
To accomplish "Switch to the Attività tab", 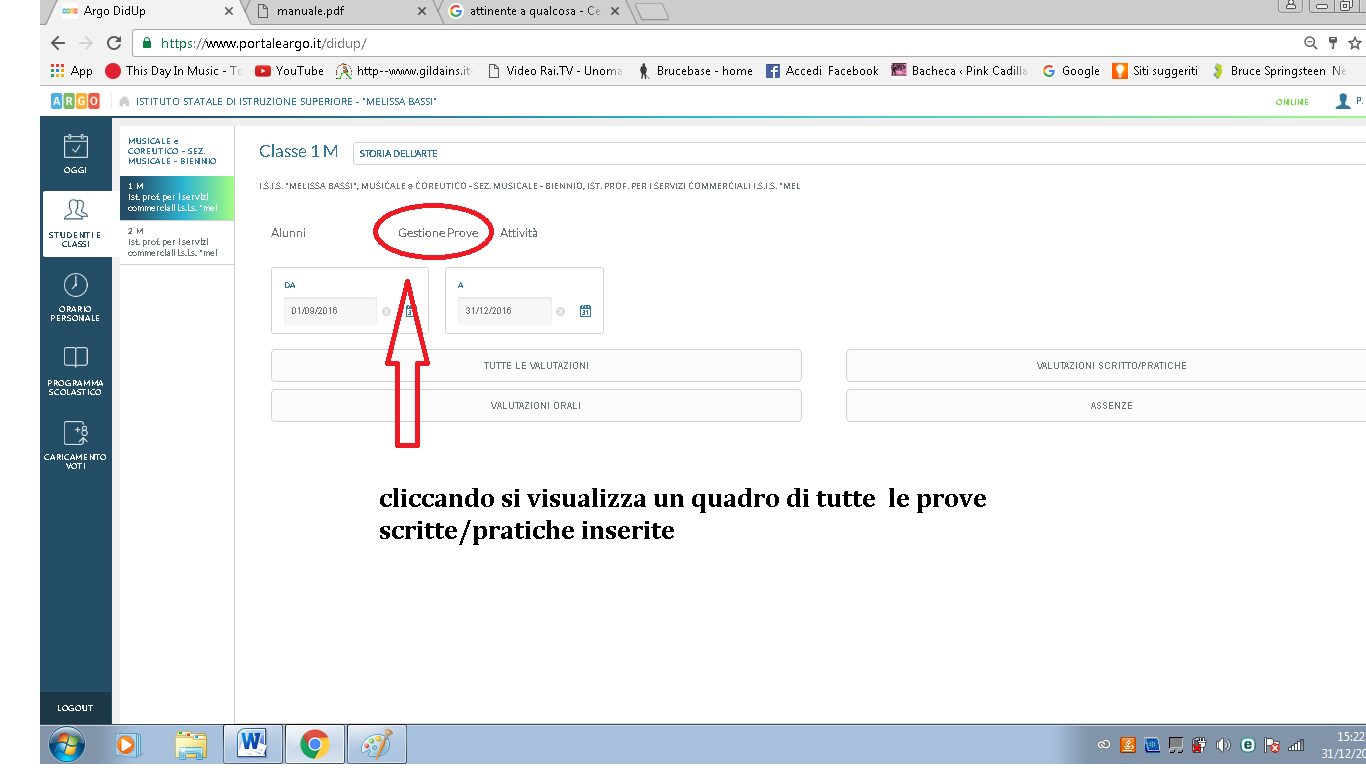I will 519,233.
